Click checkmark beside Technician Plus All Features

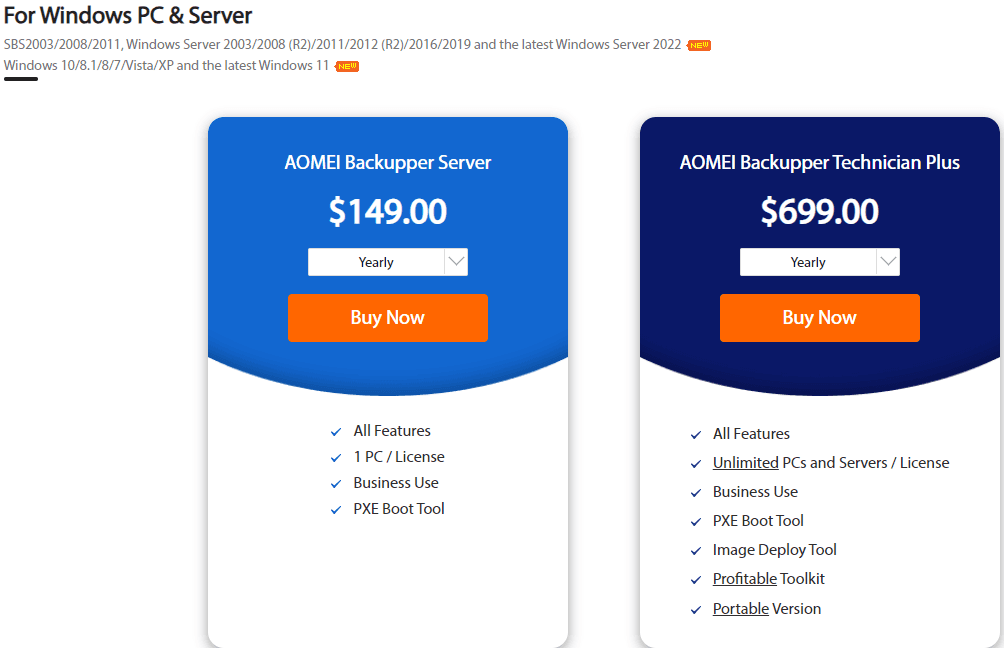(696, 435)
